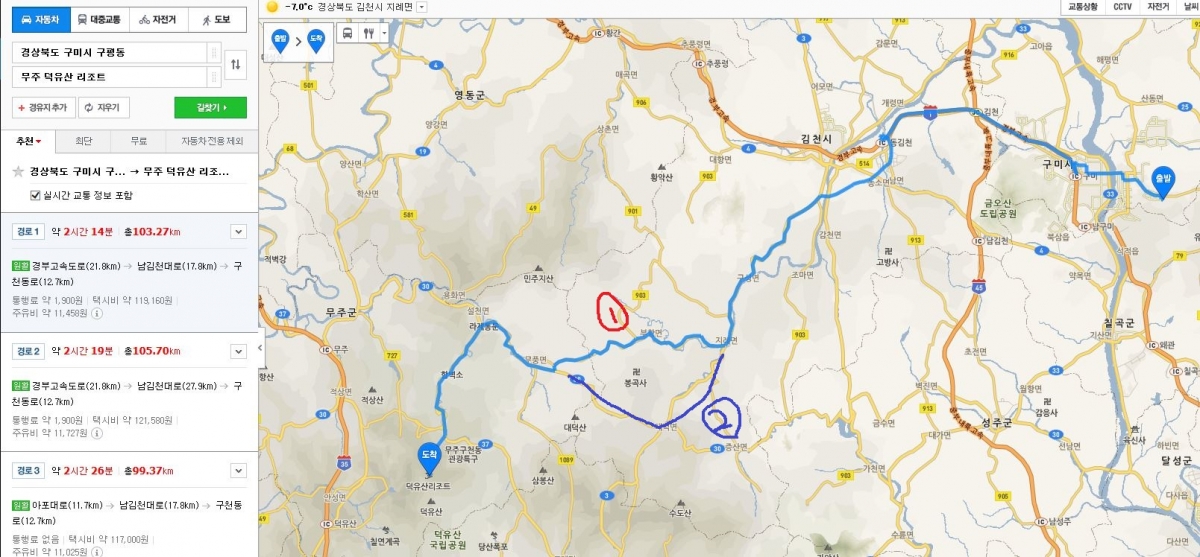Click the swap origin and destination arrows
This screenshot has height=557, width=1200.
click(236, 65)
